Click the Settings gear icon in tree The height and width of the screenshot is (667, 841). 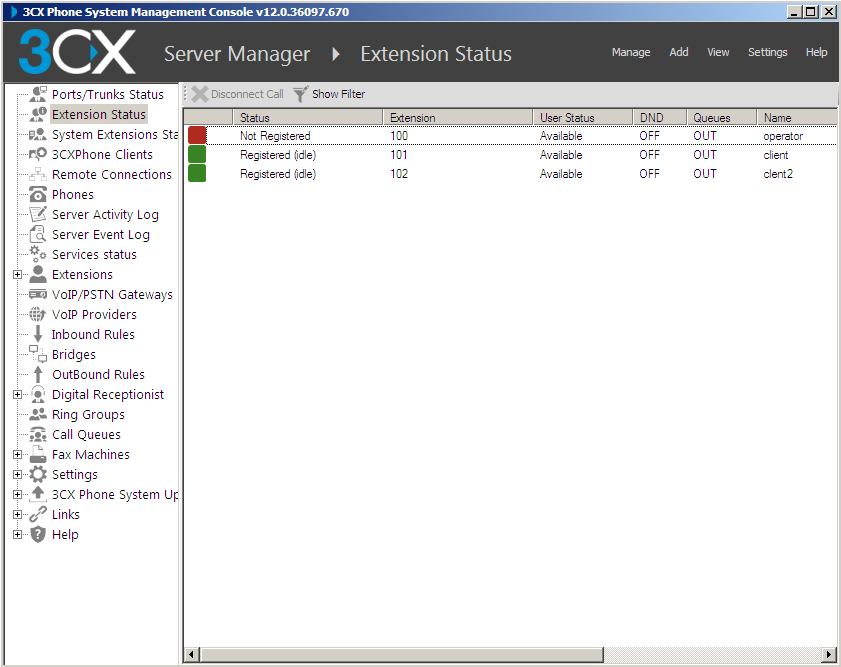(x=38, y=474)
